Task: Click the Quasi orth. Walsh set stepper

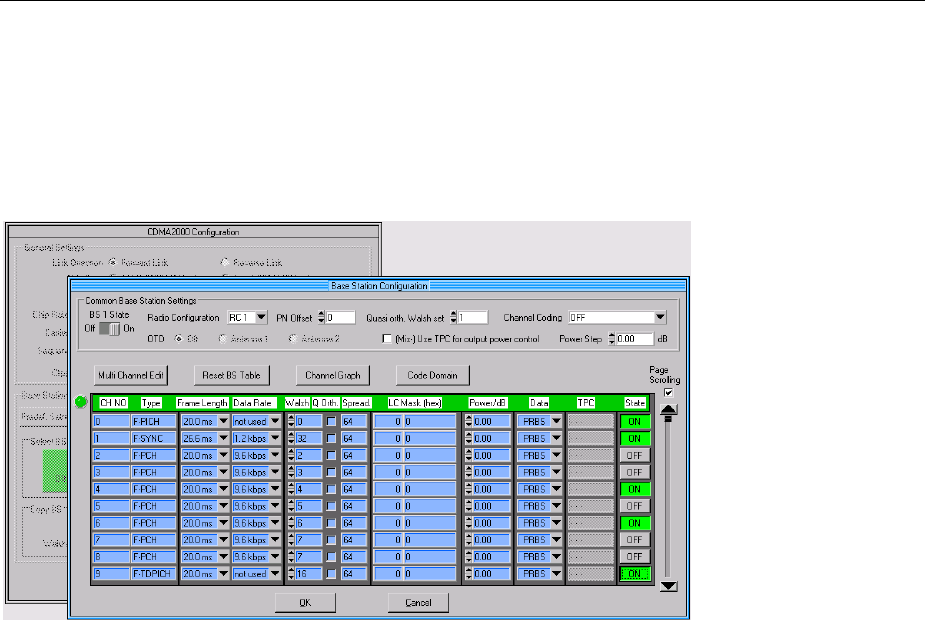Action: click(x=454, y=317)
